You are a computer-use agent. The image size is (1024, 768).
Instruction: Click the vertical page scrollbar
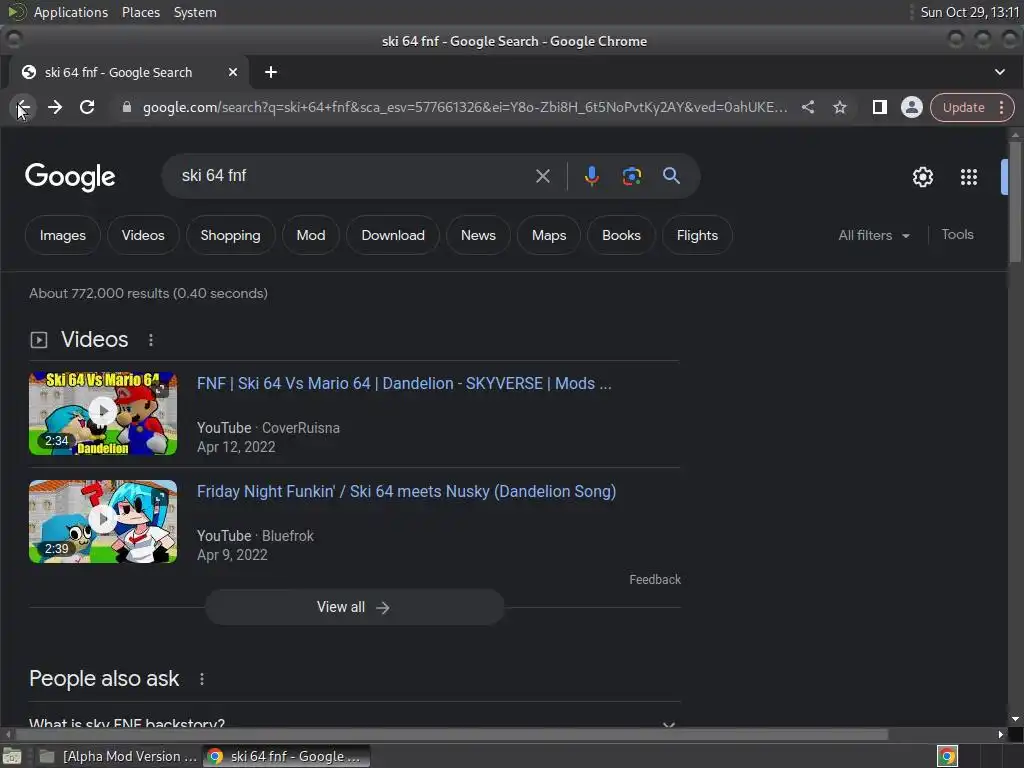[x=1015, y=201]
